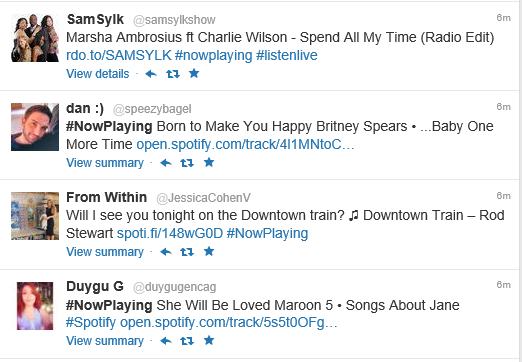Viewport: 522px width, 362px height.
Task: Open the #Spotify hashtag in Duygu's tweet
Action: tap(91, 323)
